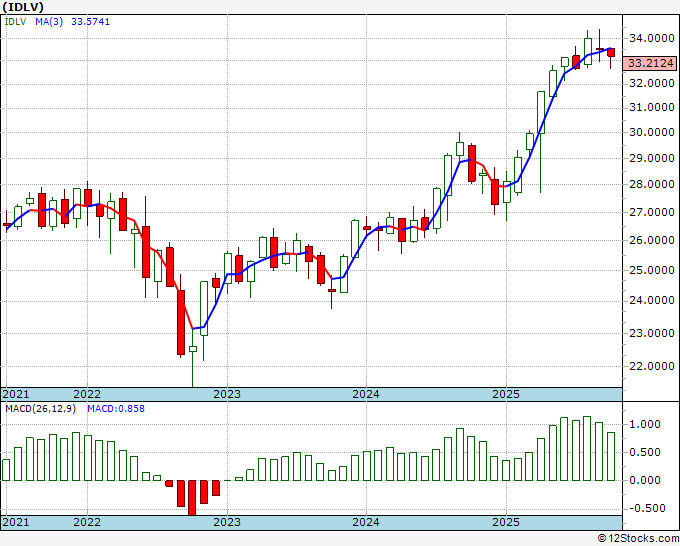Click the lowest red candlestick near 23
The width and height of the screenshot is (680, 546).
coord(181,323)
